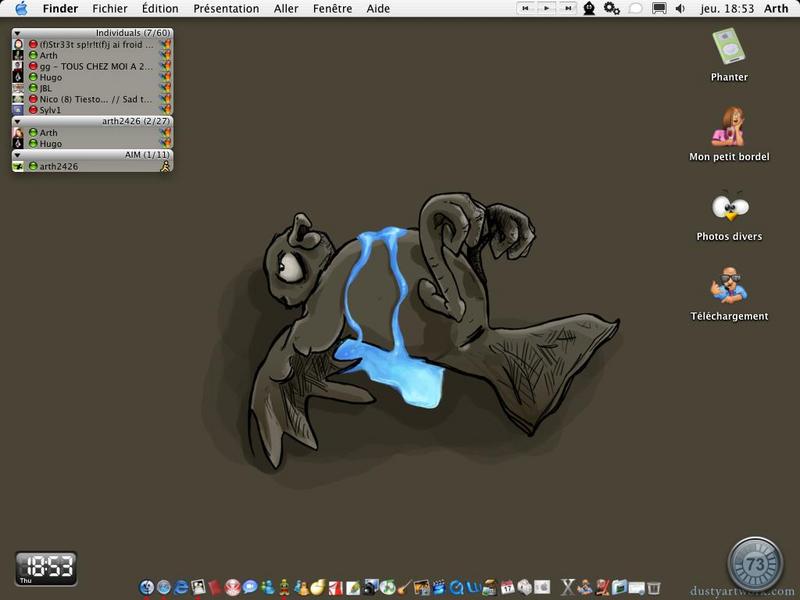
Task: Skip to previous track in menu bar
Action: tap(526, 9)
